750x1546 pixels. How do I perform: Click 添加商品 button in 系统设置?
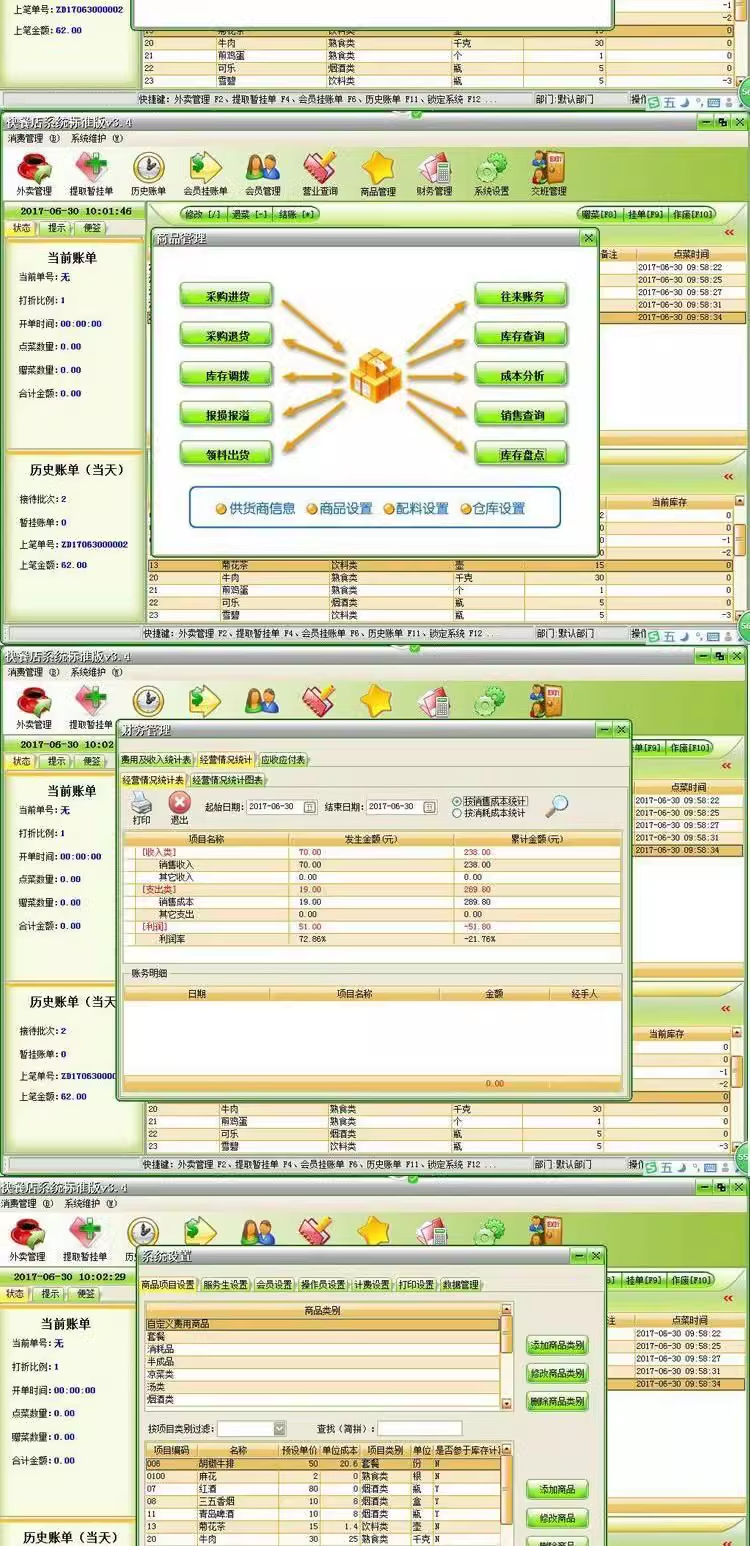(x=557, y=1489)
